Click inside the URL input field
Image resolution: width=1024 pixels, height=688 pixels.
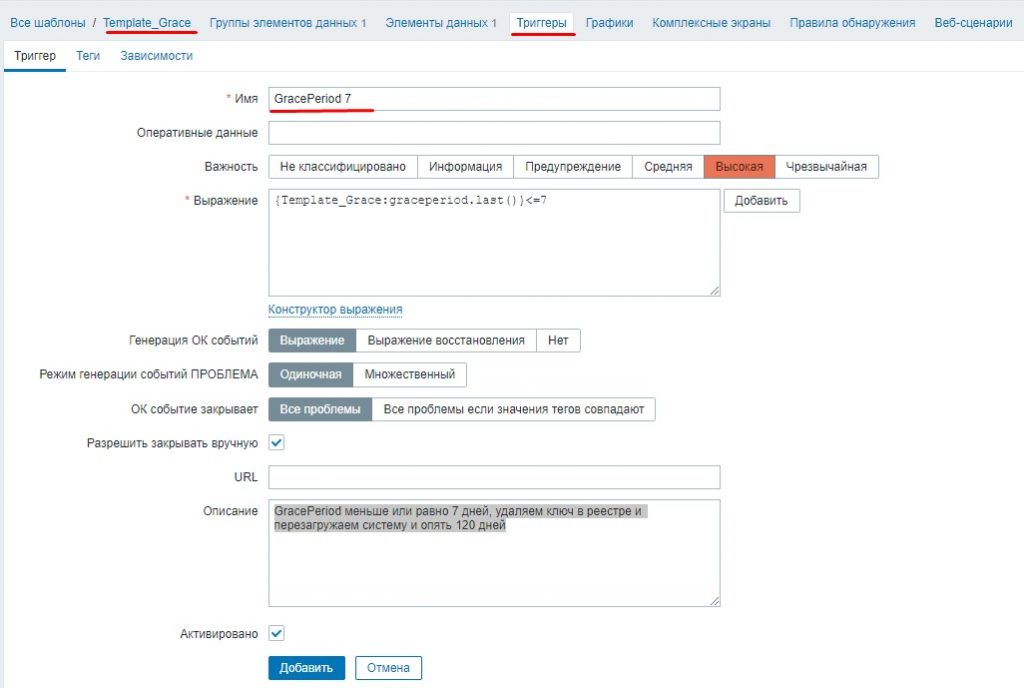click(x=494, y=477)
